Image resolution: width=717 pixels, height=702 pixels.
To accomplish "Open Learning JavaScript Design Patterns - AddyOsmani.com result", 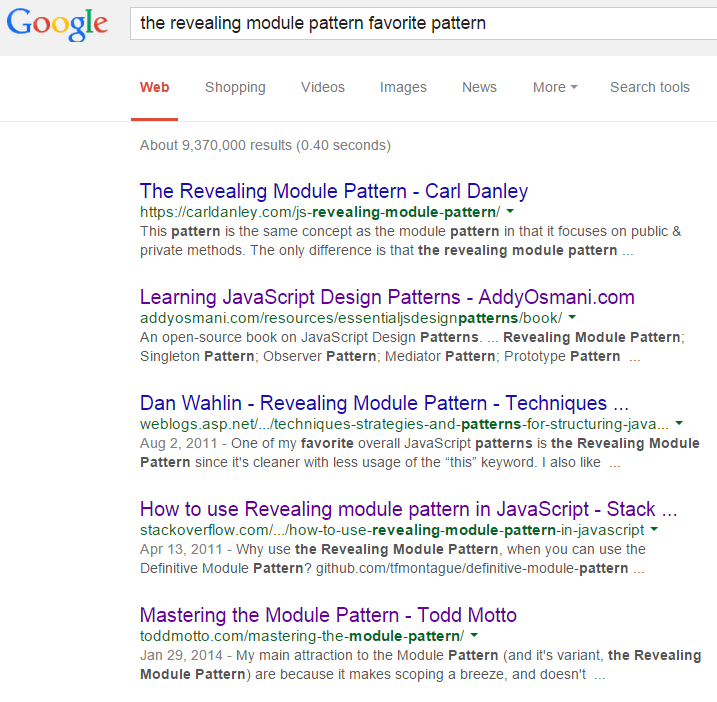I will click(x=387, y=297).
